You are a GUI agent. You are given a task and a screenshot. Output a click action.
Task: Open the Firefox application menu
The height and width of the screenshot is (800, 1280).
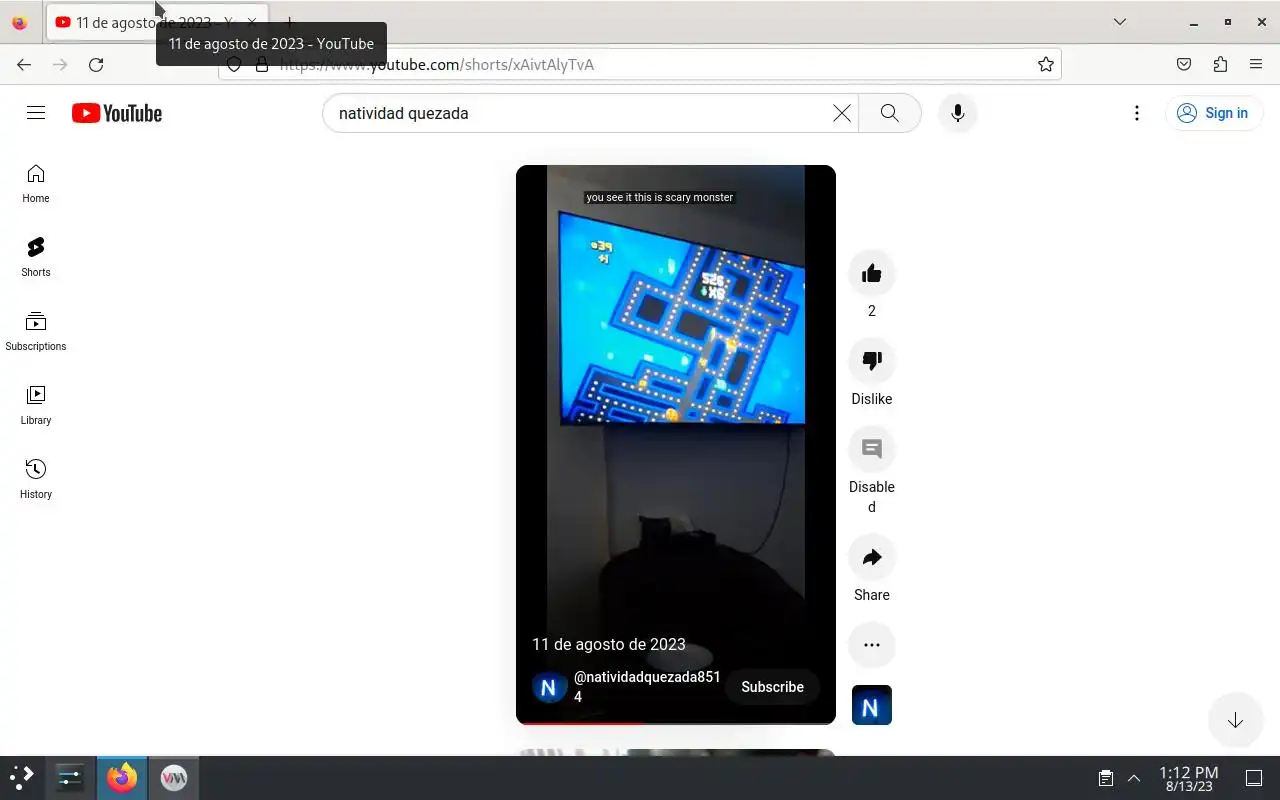[x=1256, y=65]
